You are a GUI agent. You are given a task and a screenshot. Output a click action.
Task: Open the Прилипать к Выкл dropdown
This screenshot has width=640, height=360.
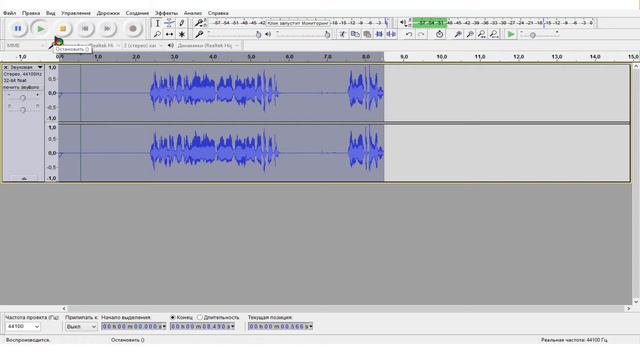[81, 327]
